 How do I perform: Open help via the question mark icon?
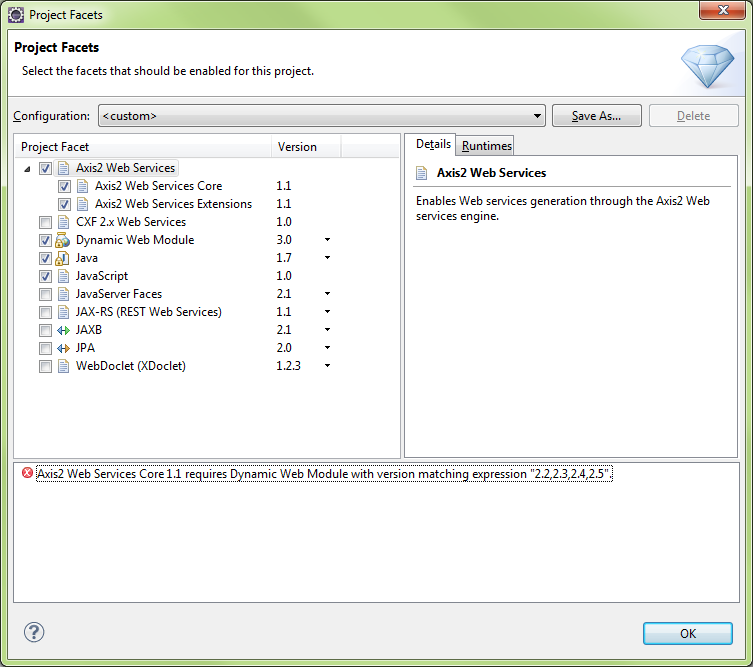[x=34, y=632]
